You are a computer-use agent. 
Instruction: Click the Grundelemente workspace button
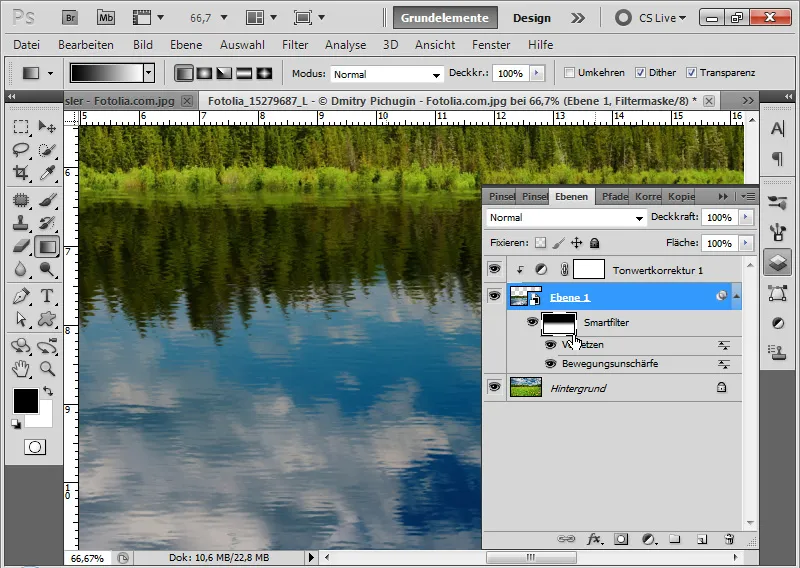click(x=445, y=18)
